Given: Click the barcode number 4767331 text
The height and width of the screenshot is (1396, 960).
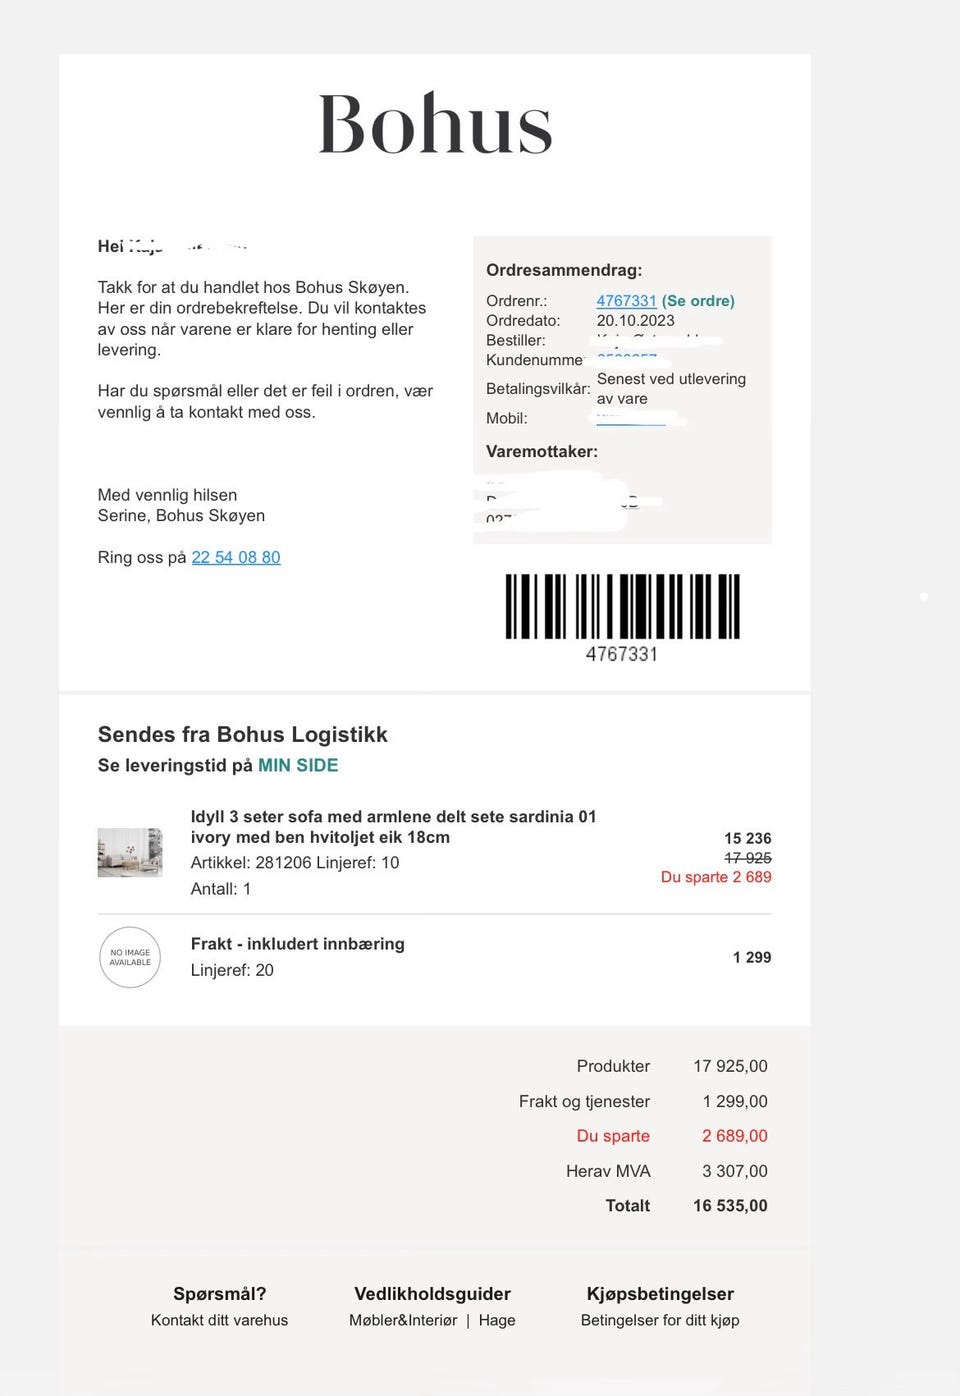Looking at the screenshot, I should coord(622,654).
